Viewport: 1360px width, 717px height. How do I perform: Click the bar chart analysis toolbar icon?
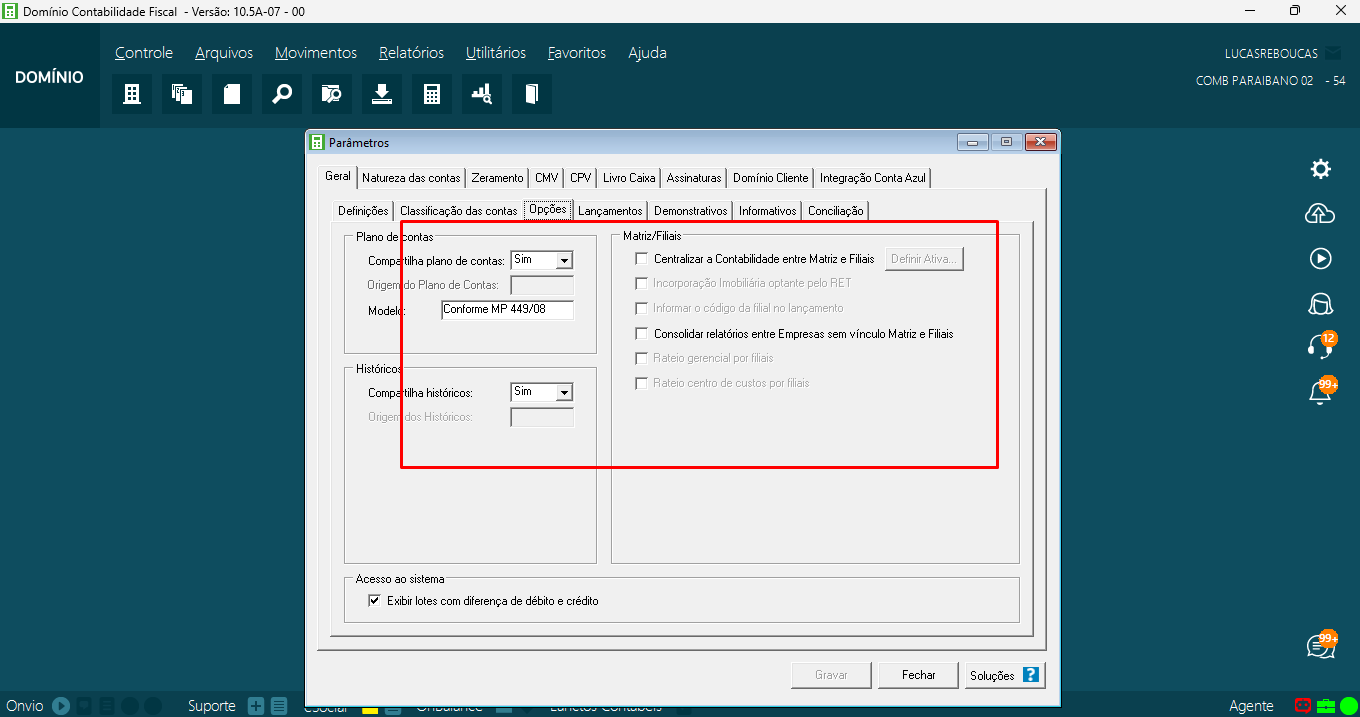(x=482, y=94)
